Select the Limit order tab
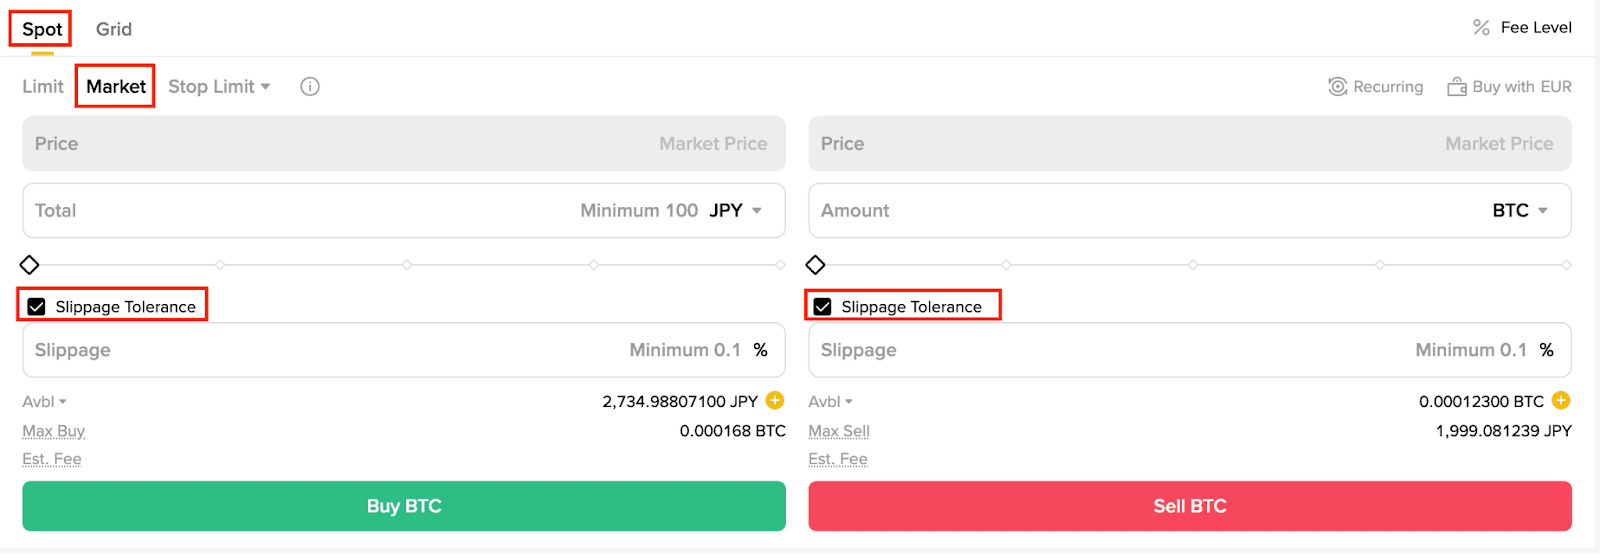Viewport: 1600px width, 558px height. (43, 87)
